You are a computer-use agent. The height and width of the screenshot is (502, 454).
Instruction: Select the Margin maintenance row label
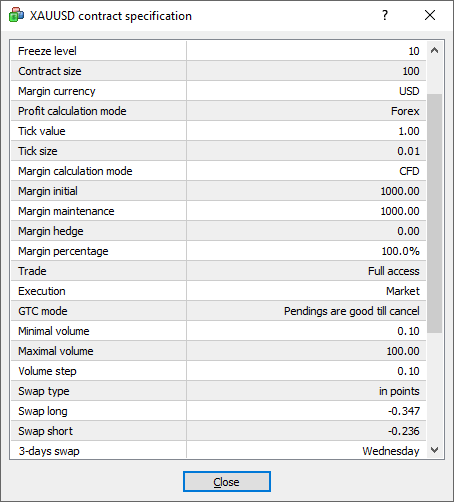pyautogui.click(x=66, y=211)
